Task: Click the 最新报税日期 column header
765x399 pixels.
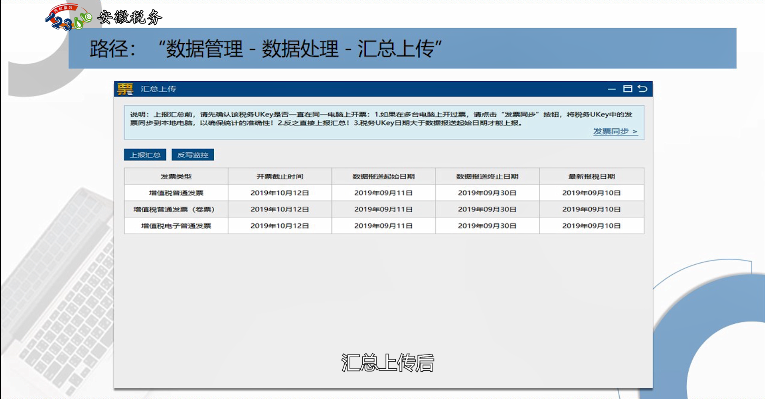Action: (x=591, y=177)
